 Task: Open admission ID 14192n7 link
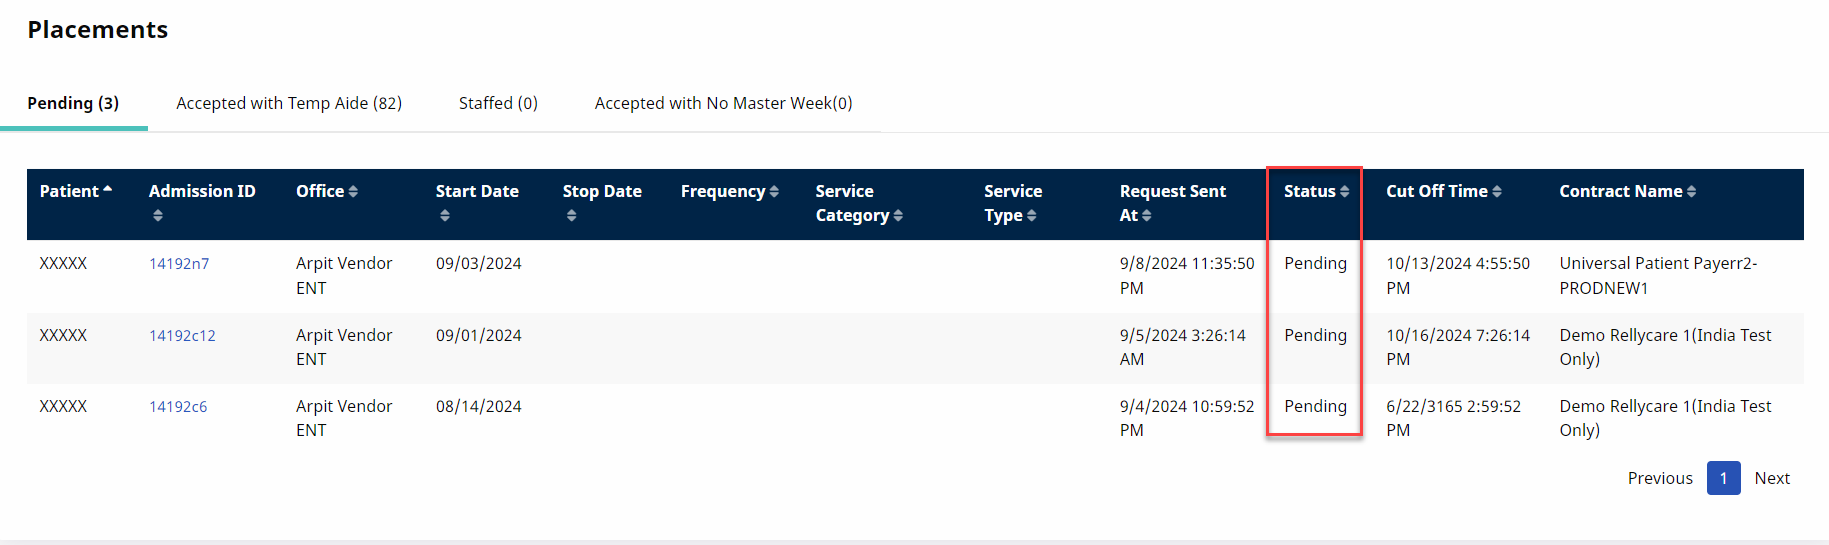[179, 264]
